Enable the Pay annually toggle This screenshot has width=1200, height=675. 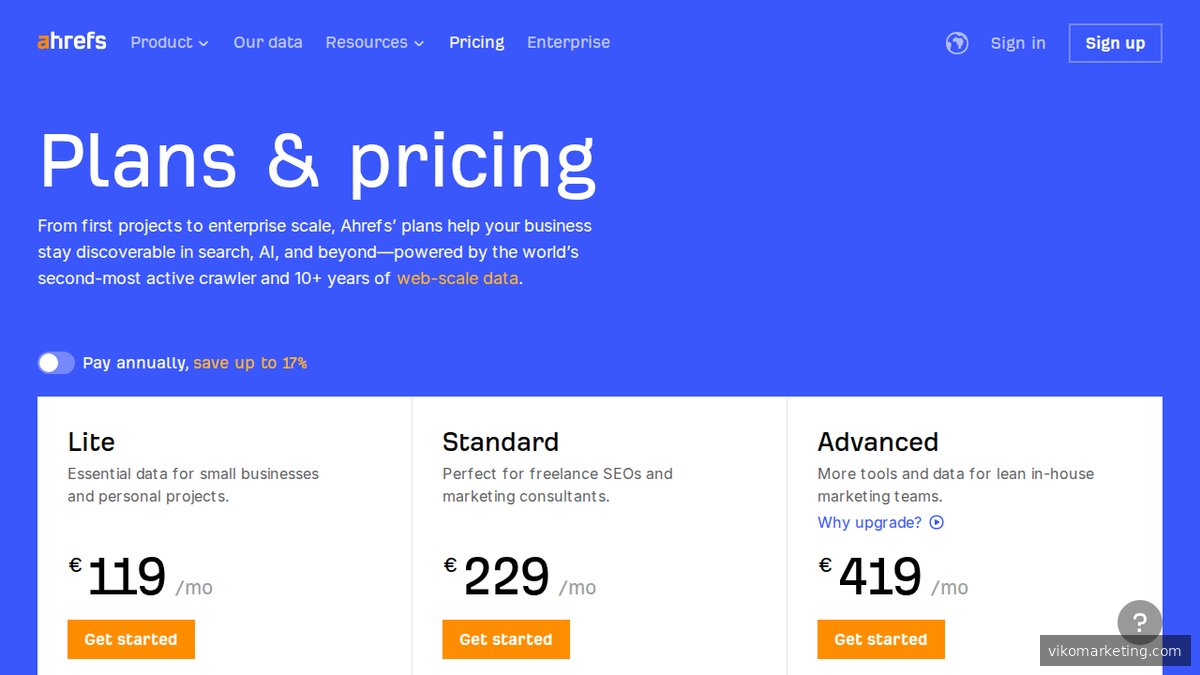pos(56,362)
